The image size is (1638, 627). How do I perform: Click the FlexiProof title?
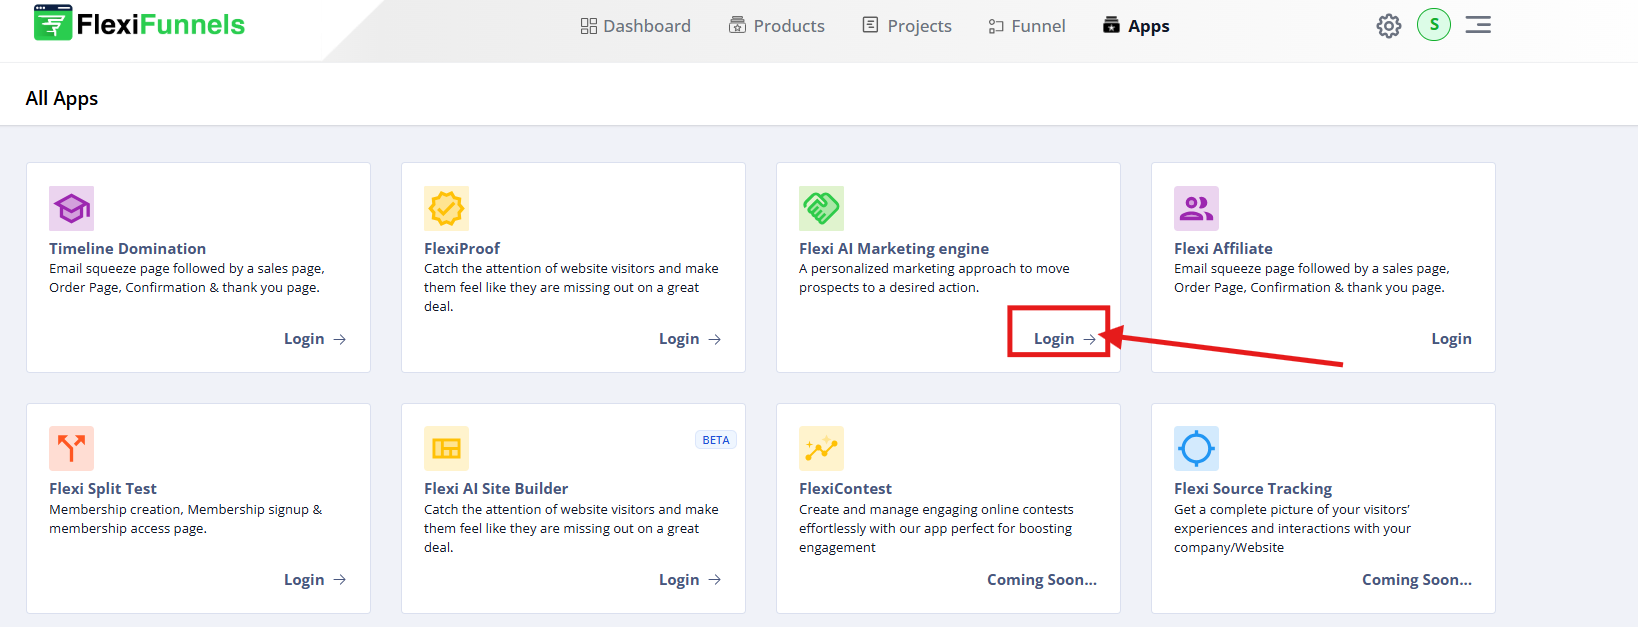462,249
